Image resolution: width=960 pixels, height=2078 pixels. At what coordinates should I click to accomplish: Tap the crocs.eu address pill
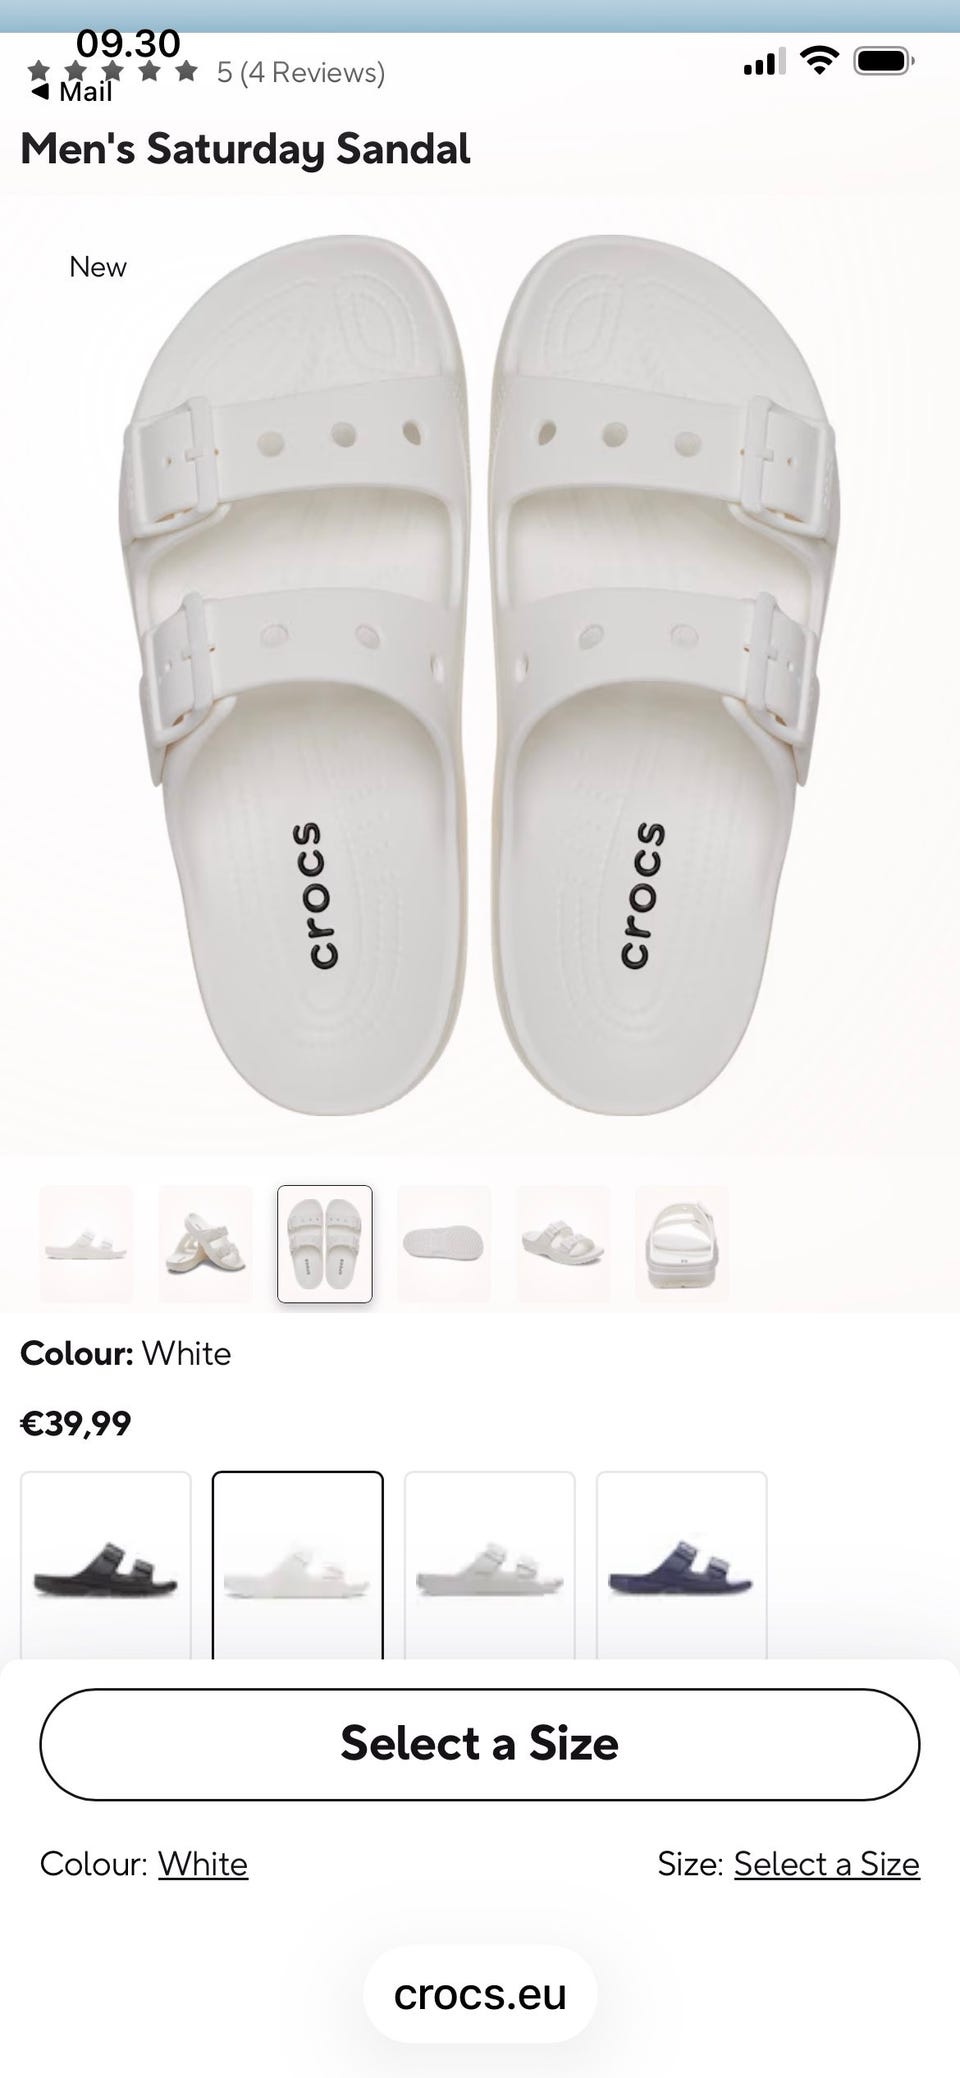click(x=480, y=1994)
